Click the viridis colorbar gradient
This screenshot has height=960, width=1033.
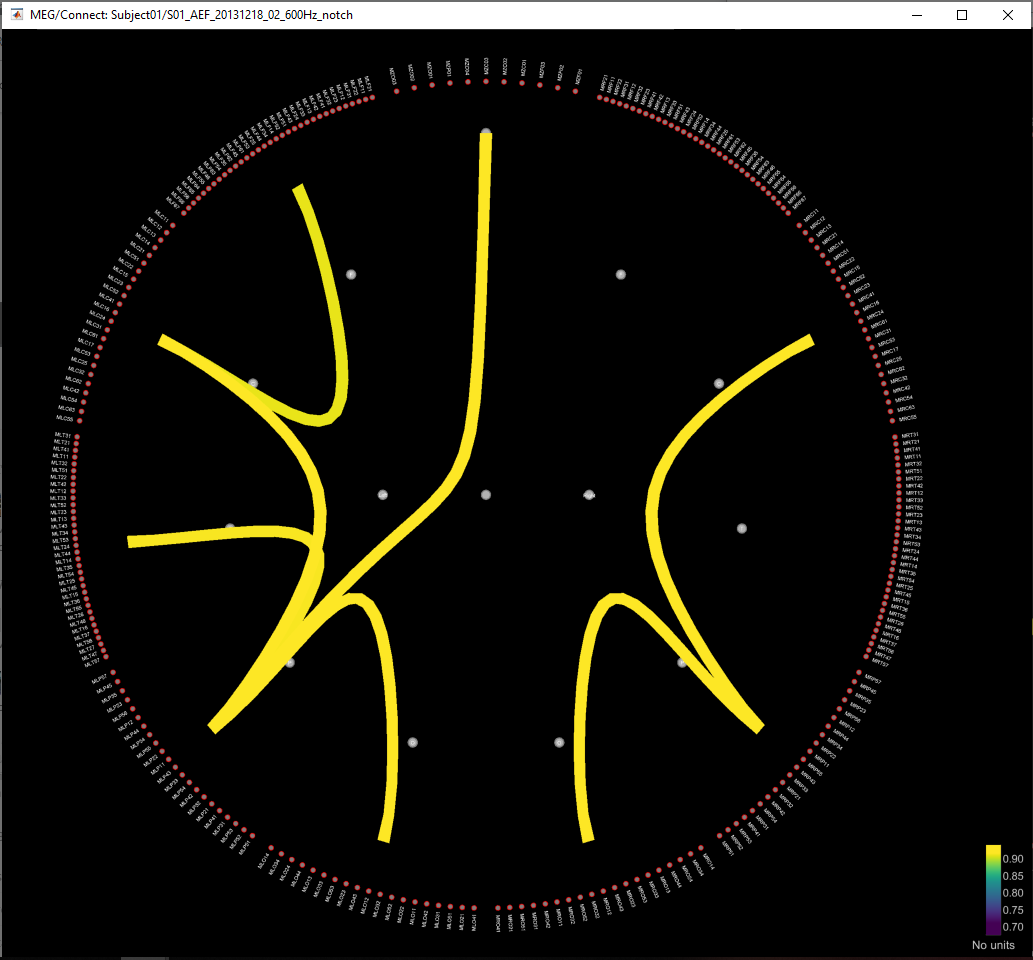(x=992, y=890)
